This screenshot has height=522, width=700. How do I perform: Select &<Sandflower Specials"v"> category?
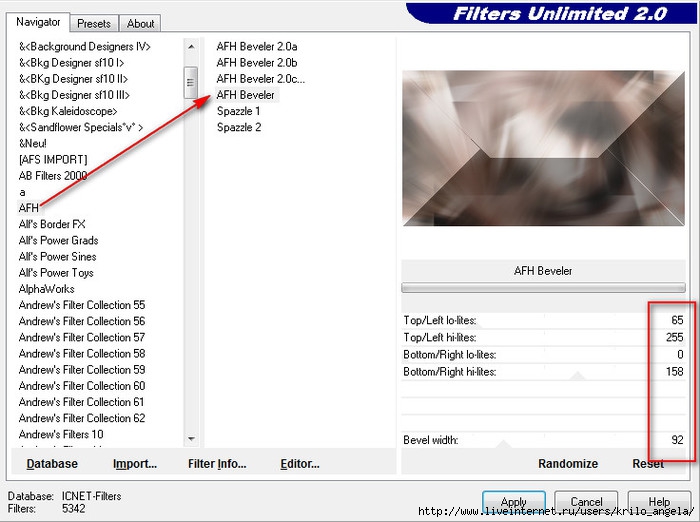tap(81, 127)
